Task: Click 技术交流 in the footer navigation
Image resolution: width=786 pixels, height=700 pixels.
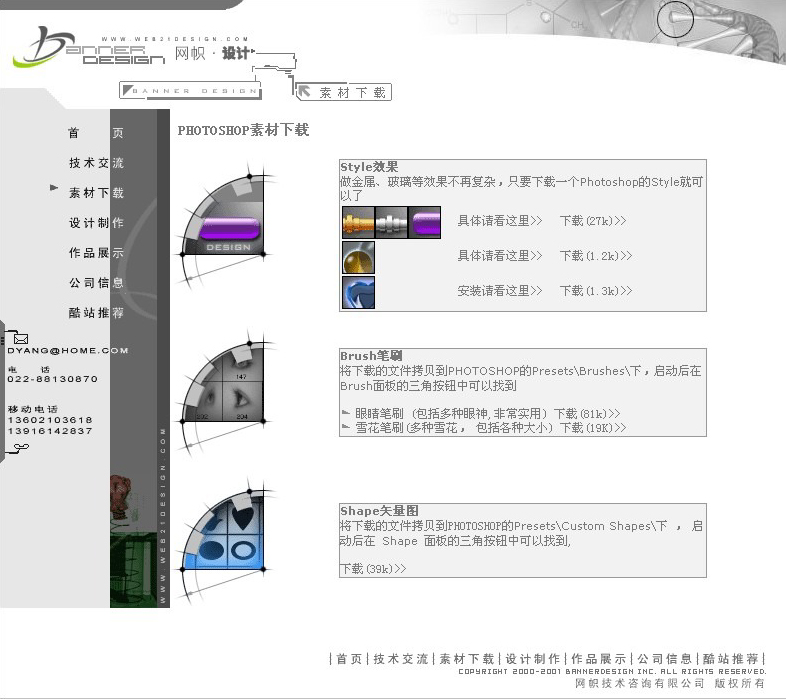Action: (401, 659)
